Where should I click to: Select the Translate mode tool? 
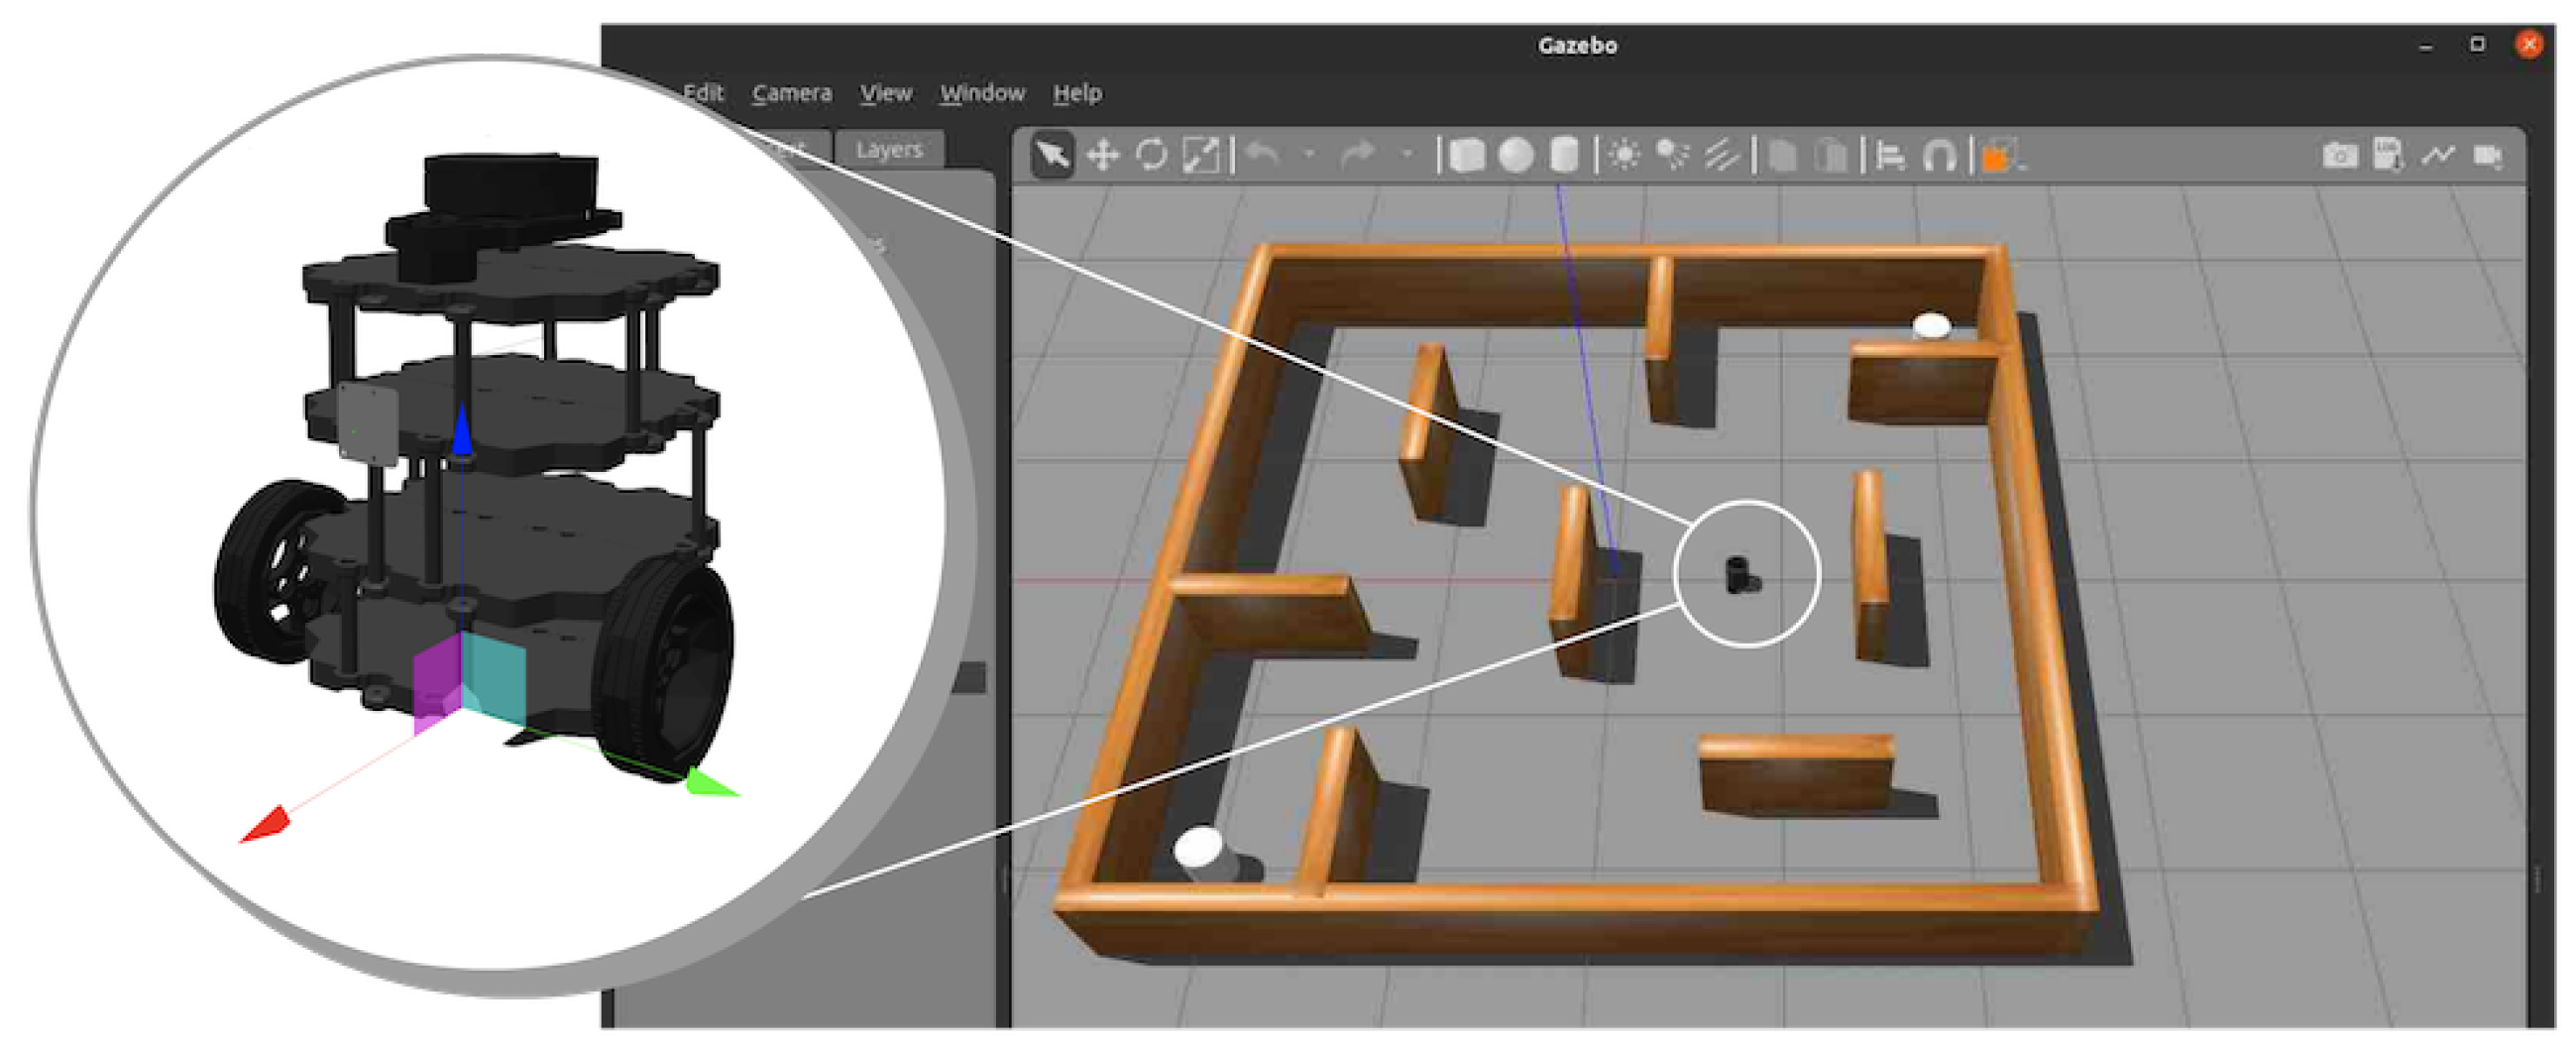(1102, 155)
